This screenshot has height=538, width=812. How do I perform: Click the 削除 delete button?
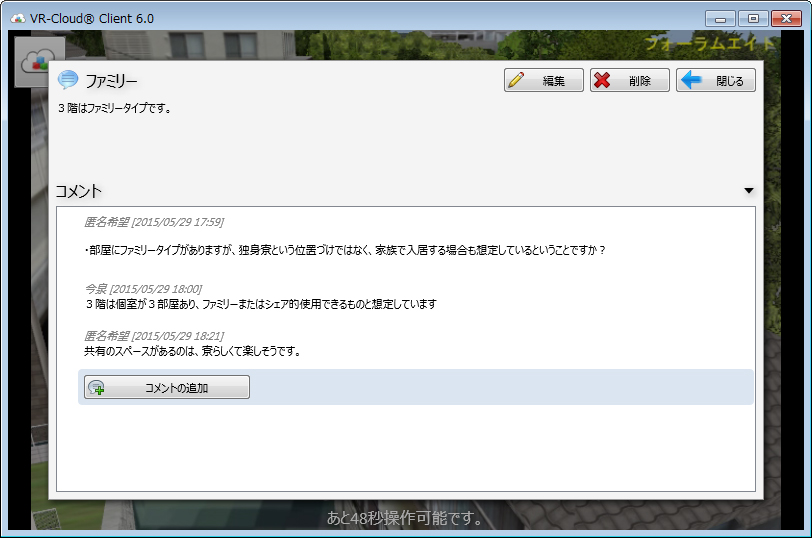click(630, 80)
